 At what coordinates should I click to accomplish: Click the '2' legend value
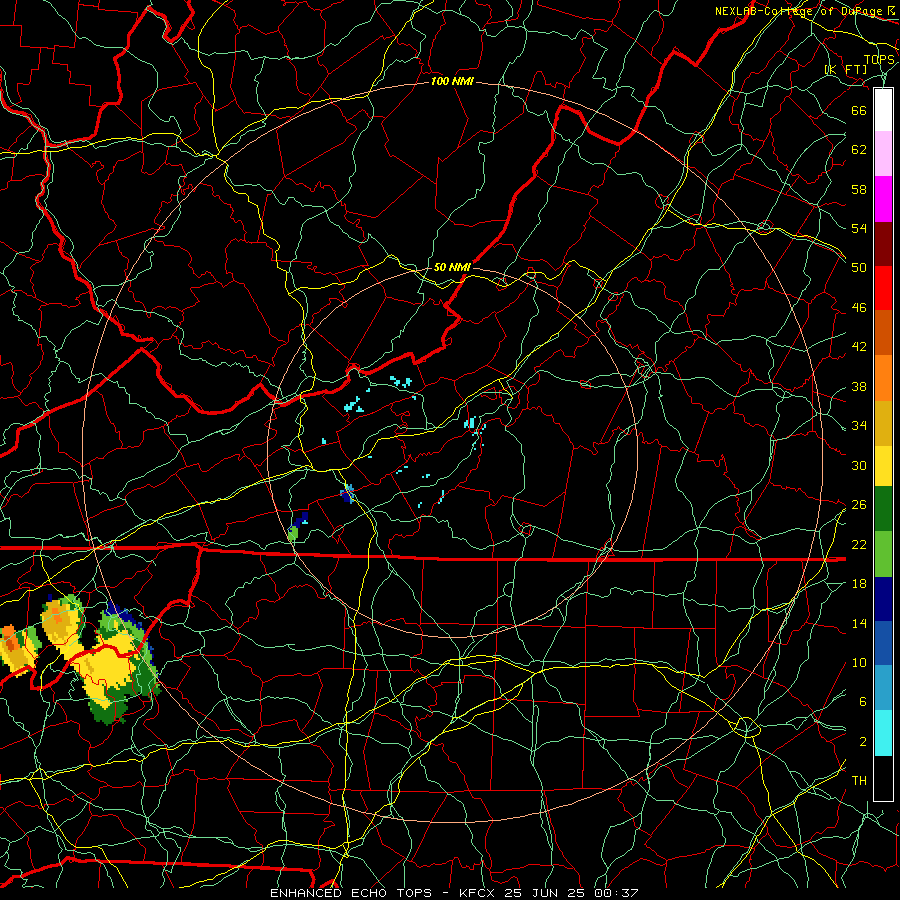(863, 742)
